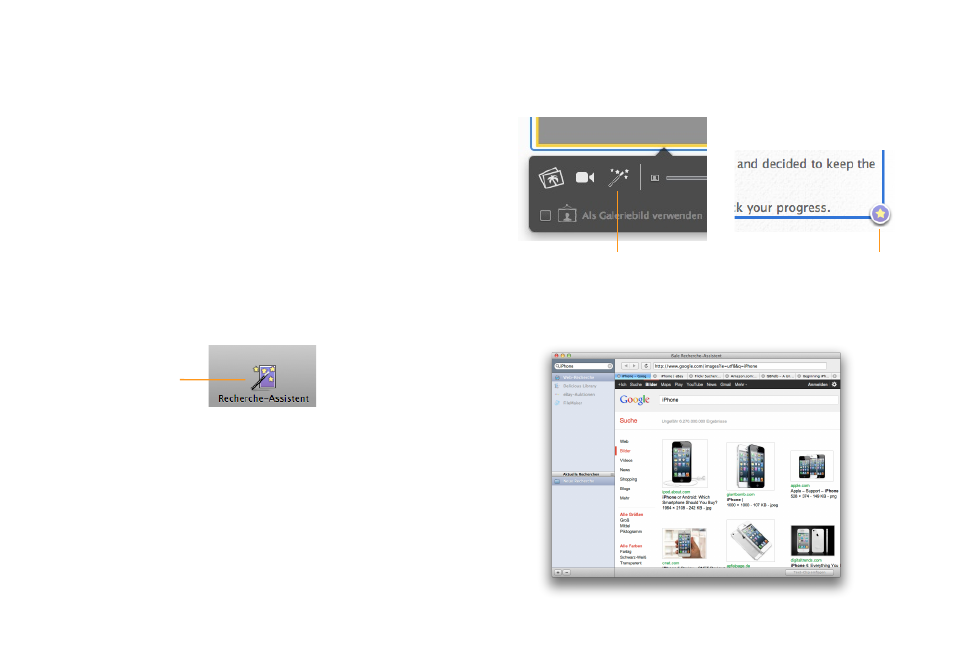
Task: Select Delicious Library in the sidebar
Action: click(583, 386)
